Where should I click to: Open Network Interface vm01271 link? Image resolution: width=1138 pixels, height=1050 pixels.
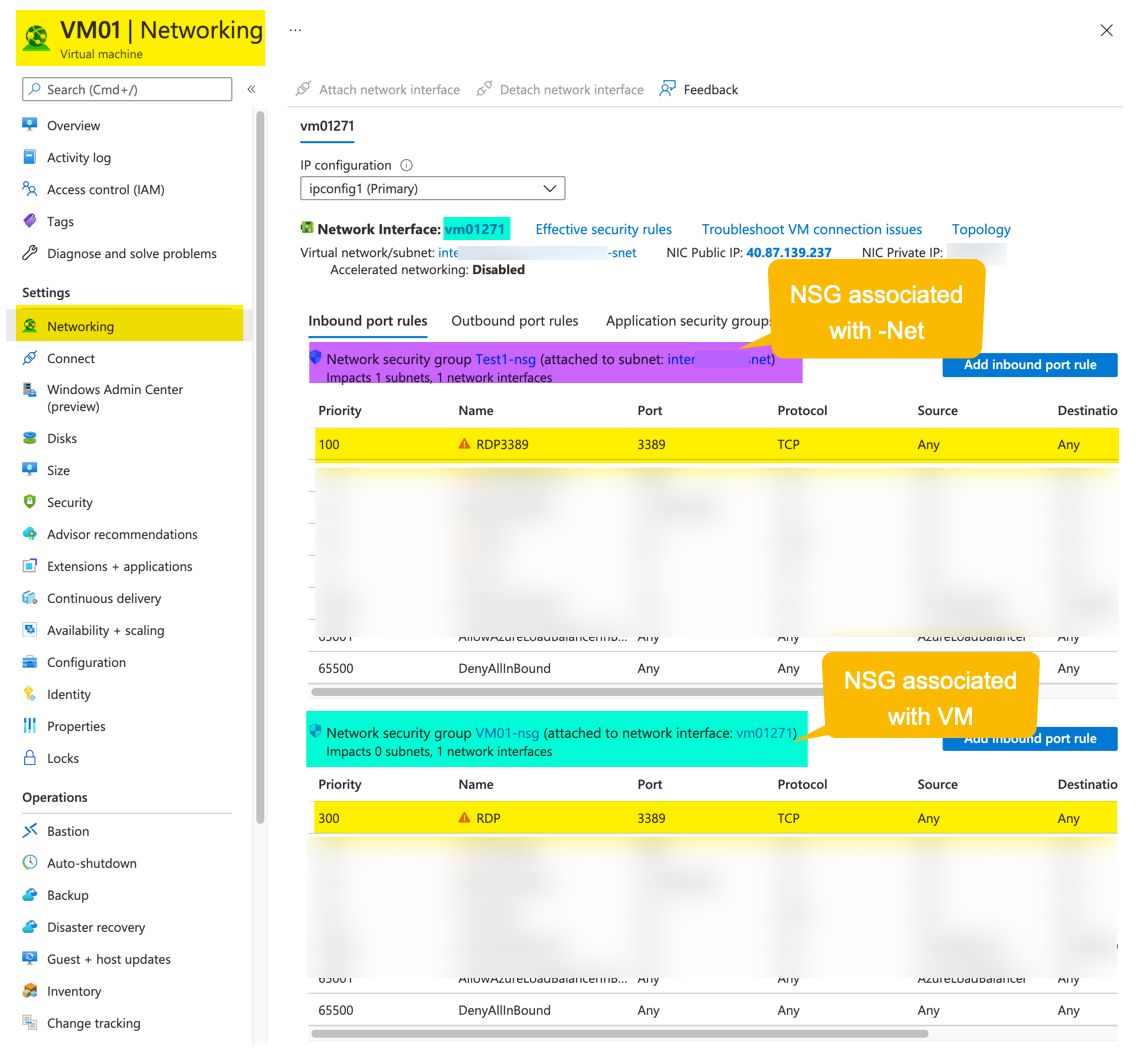click(475, 229)
